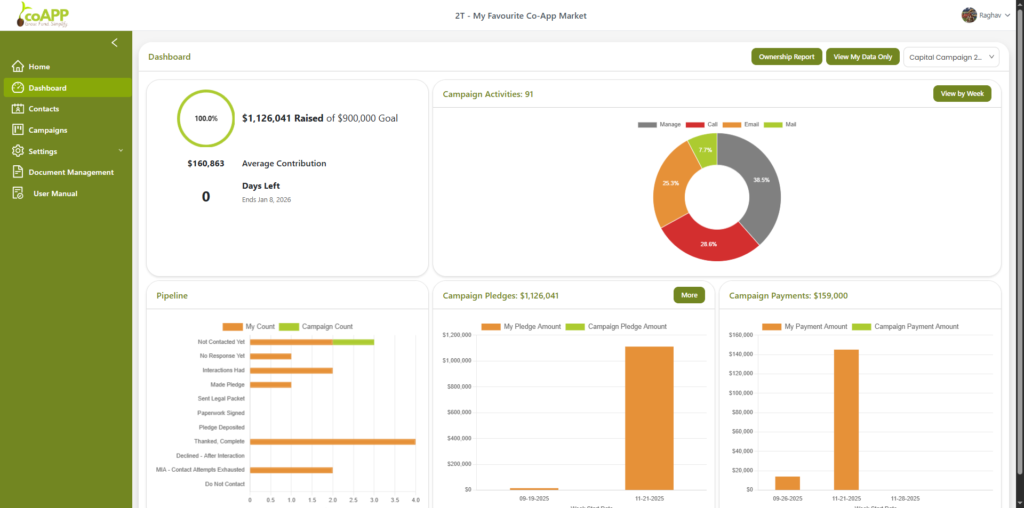
Task: Toggle My Payment Amount legend
Action: coord(772,326)
